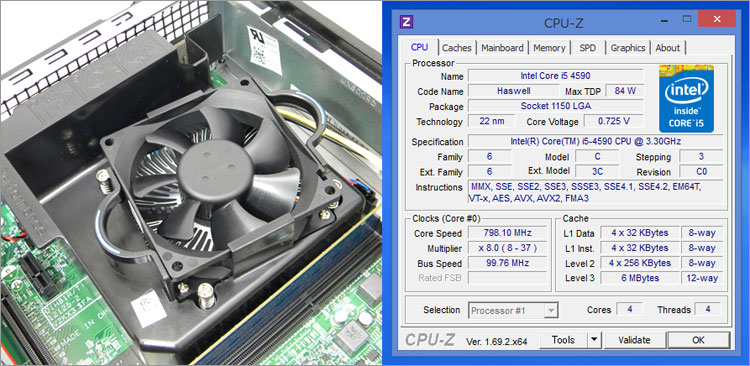Show the About tab
Viewport: 750px width, 366px height.
point(668,48)
